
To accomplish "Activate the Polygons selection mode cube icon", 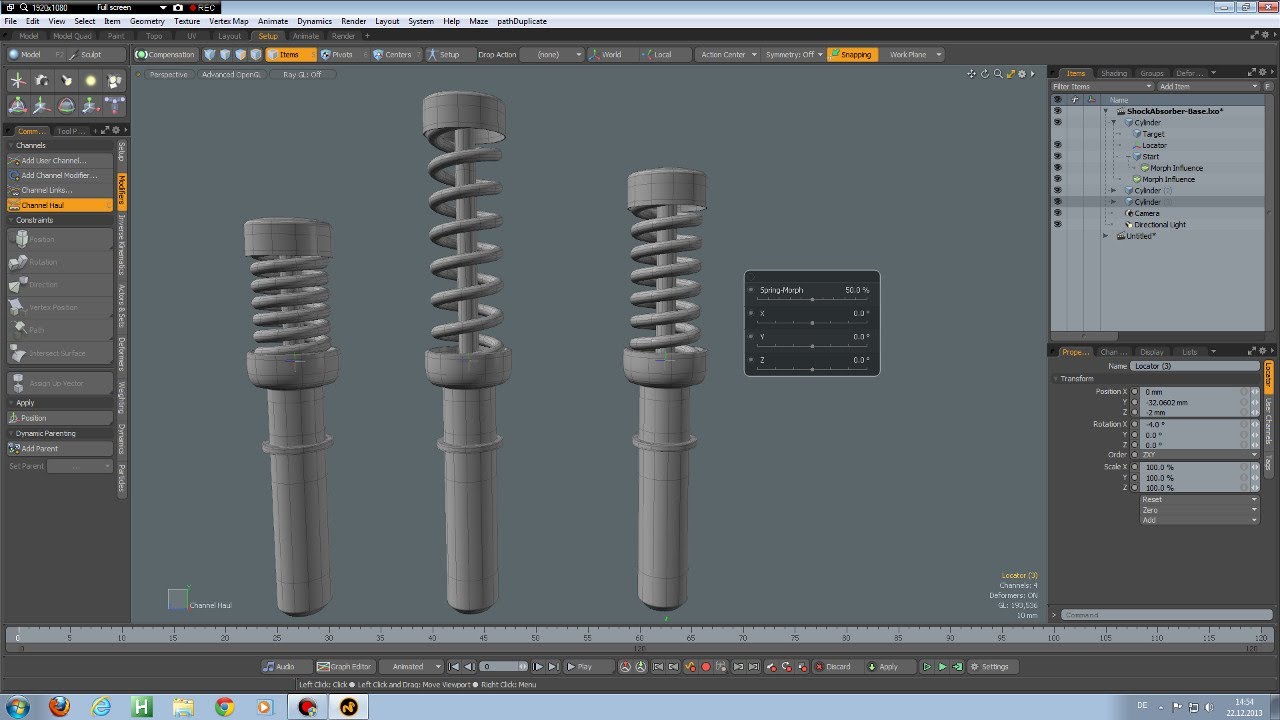I will pos(240,55).
